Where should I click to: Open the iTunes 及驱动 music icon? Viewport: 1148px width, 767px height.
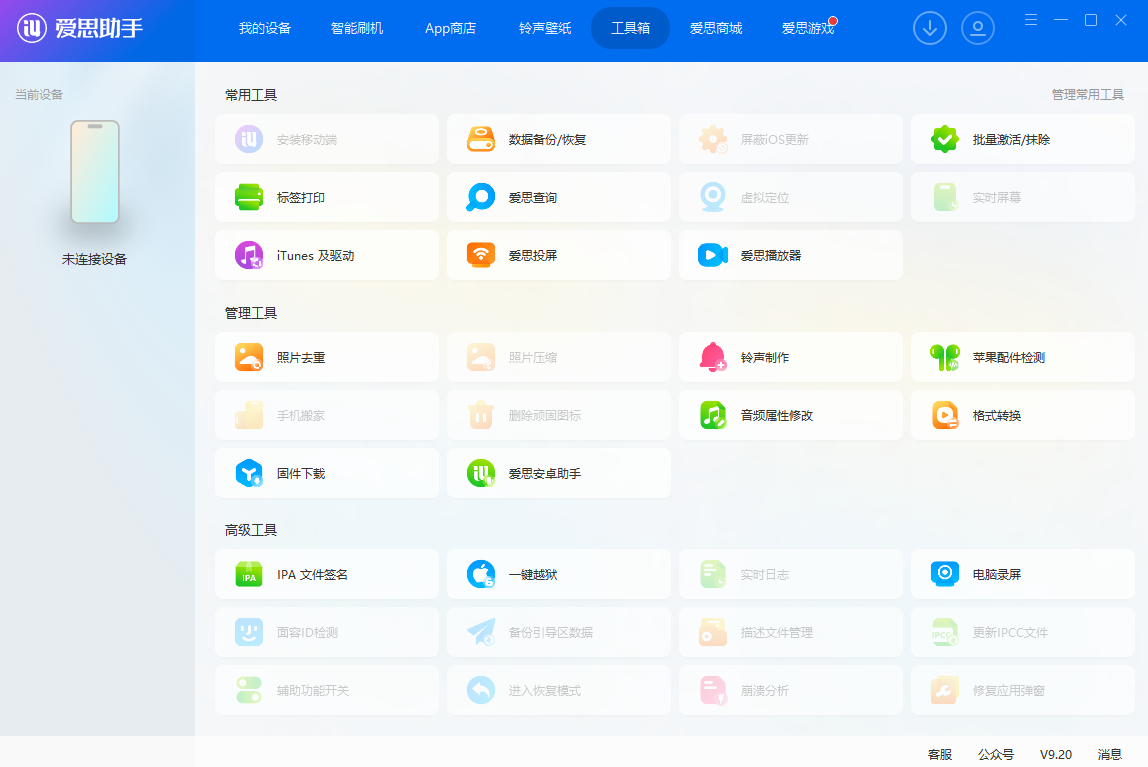(x=249, y=255)
